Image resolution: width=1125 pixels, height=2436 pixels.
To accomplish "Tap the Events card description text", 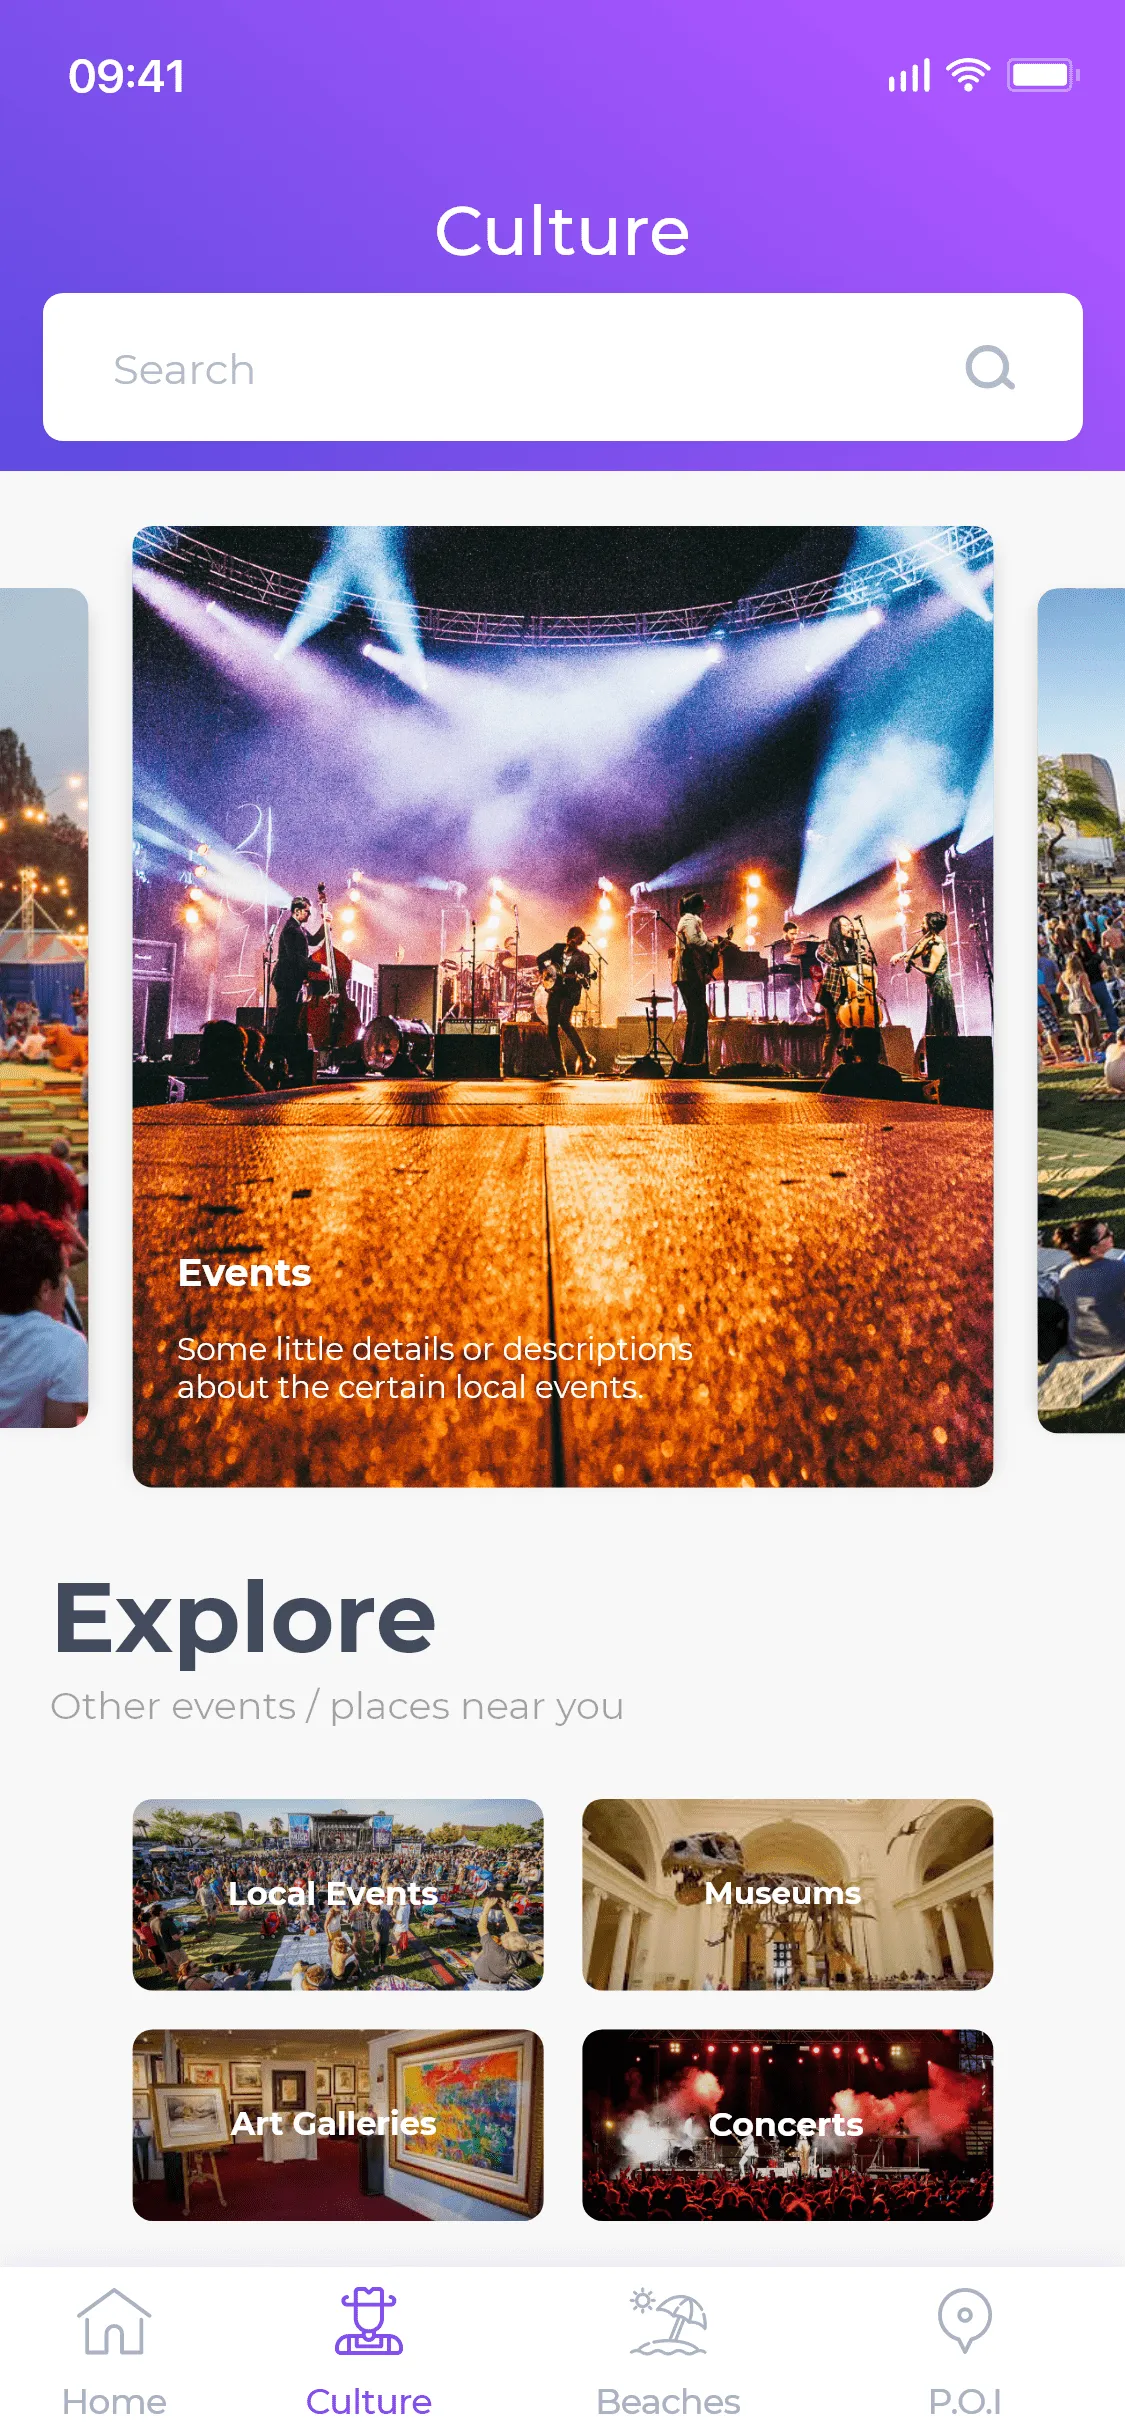I will coord(435,1368).
